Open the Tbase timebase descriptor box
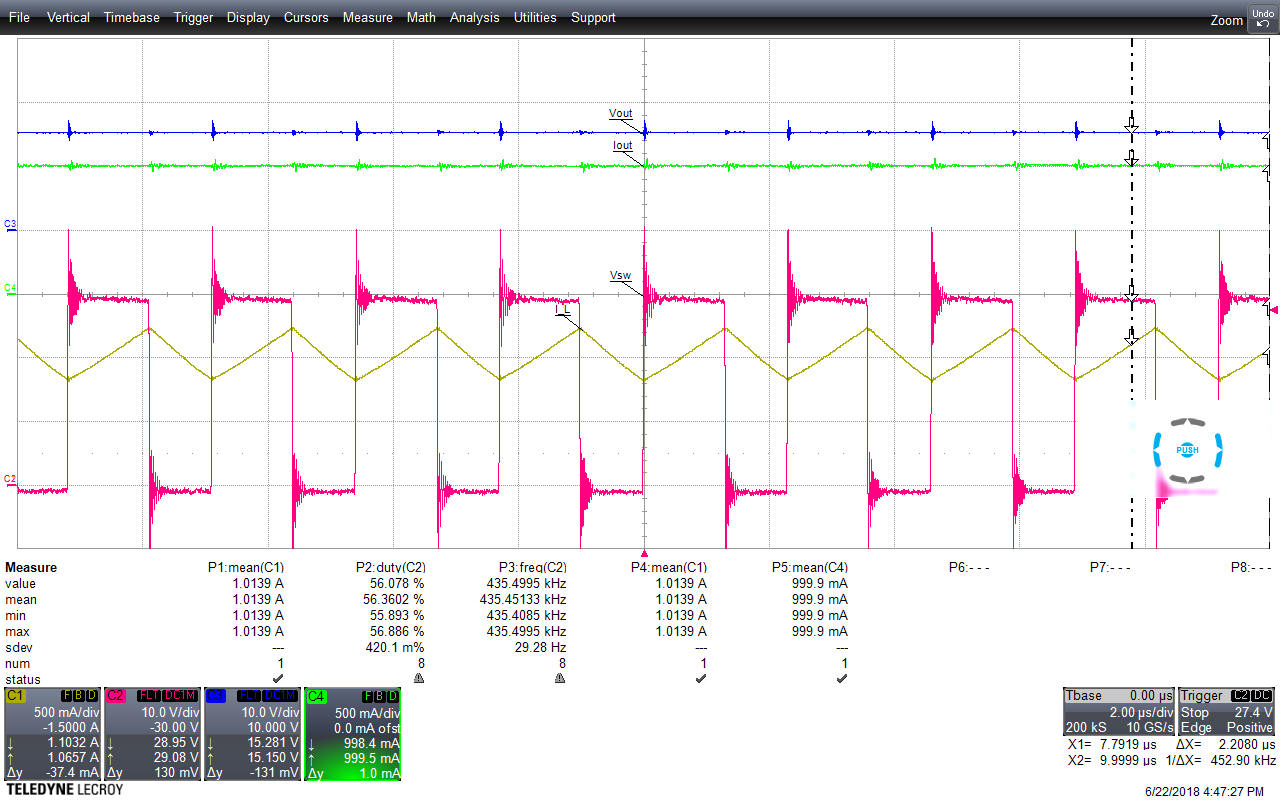1280x800 pixels. click(x=1118, y=711)
